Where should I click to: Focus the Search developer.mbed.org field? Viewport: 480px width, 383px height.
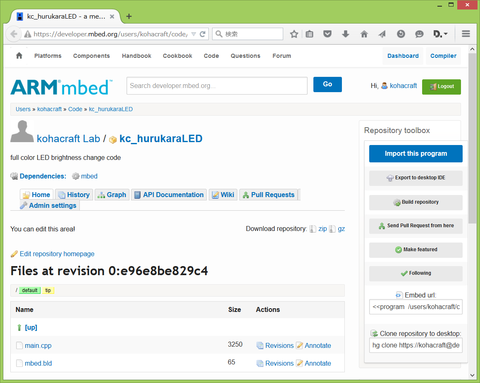[x=217, y=86]
